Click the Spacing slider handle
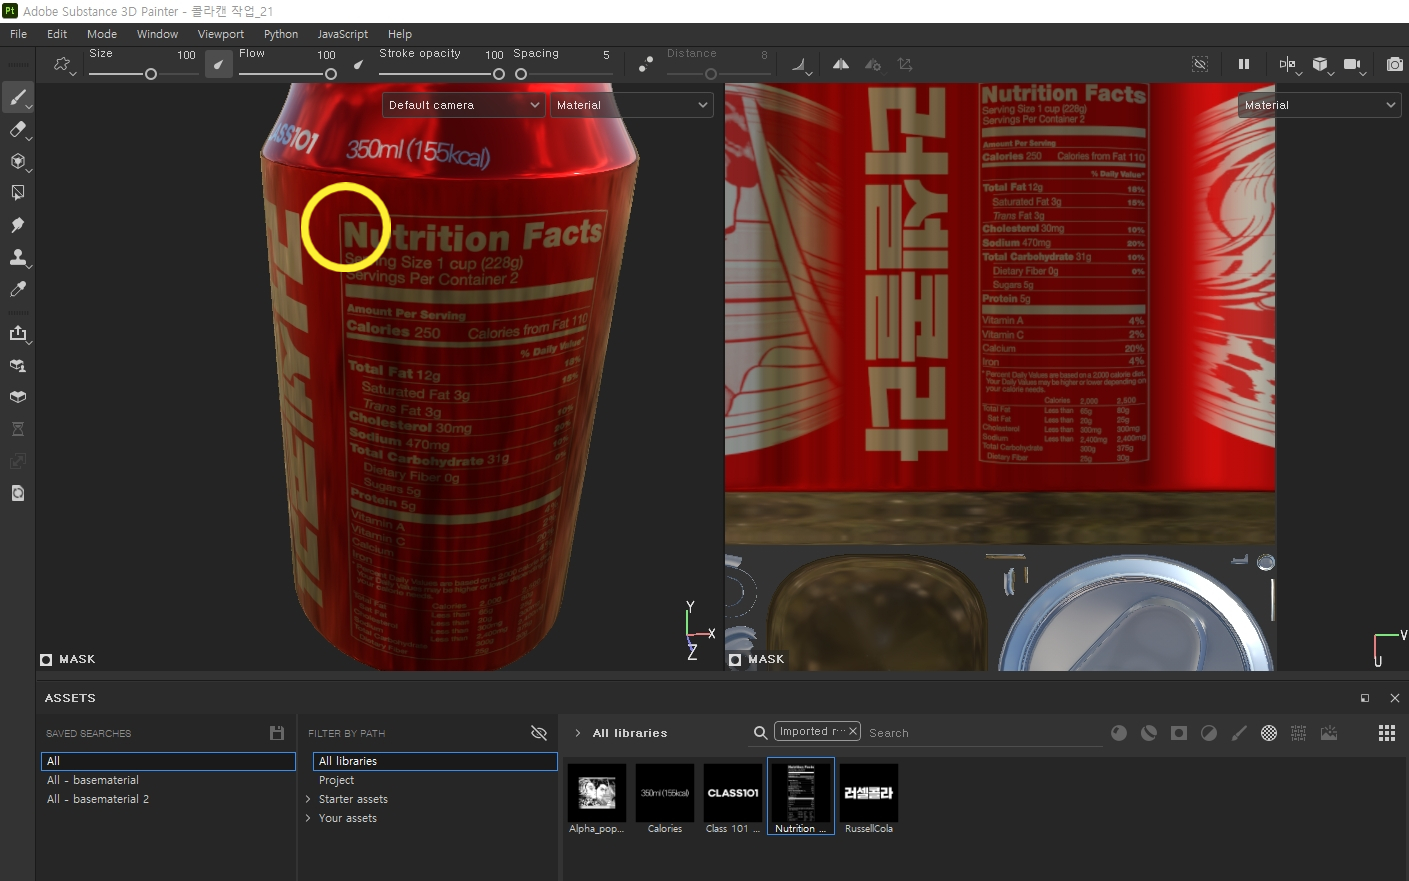Viewport: 1409px width, 881px height. point(520,74)
